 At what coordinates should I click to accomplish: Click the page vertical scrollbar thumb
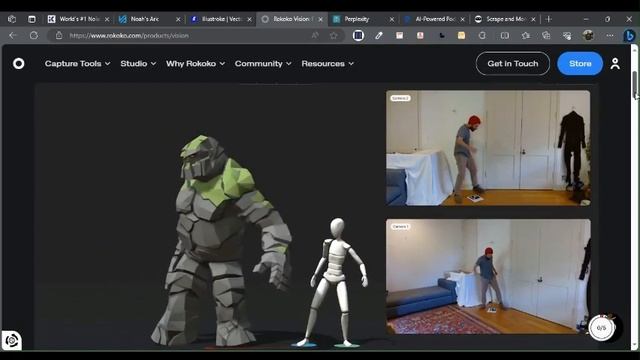coord(635,84)
